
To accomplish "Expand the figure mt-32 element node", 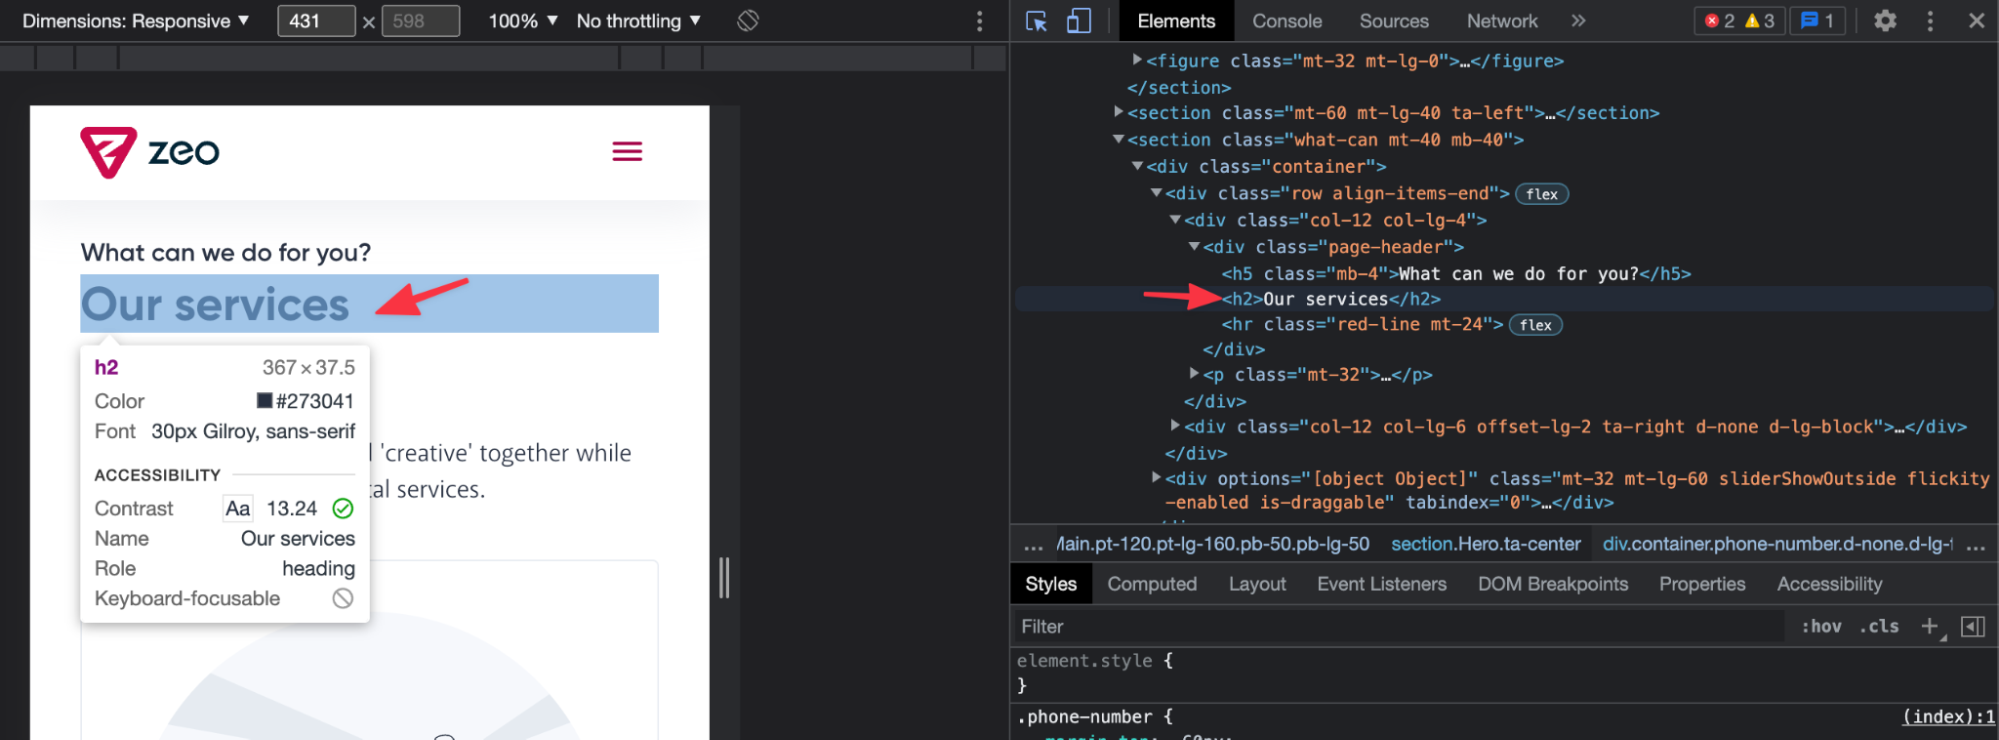I will pos(1137,61).
